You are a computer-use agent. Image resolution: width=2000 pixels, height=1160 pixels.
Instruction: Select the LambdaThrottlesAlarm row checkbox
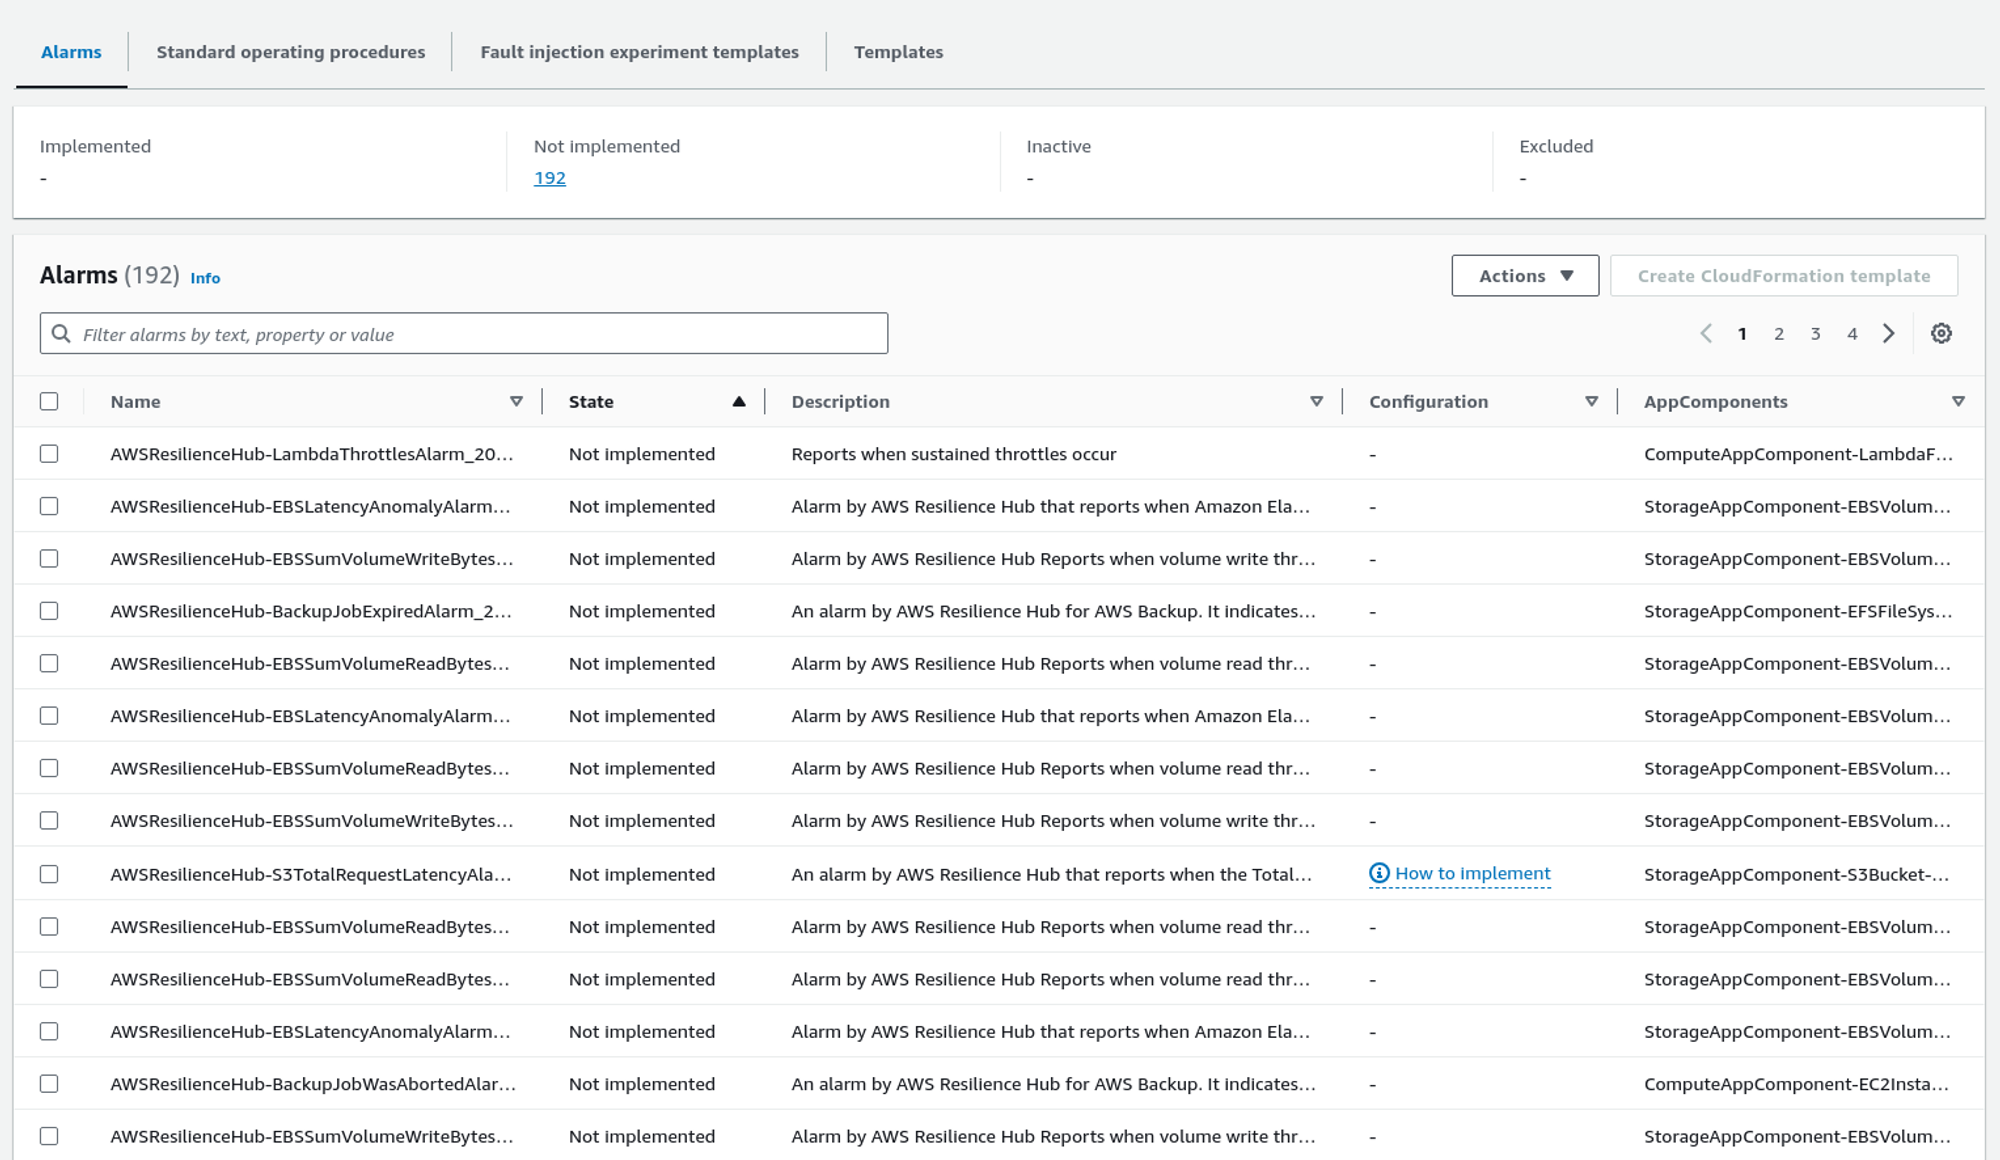pos(49,454)
